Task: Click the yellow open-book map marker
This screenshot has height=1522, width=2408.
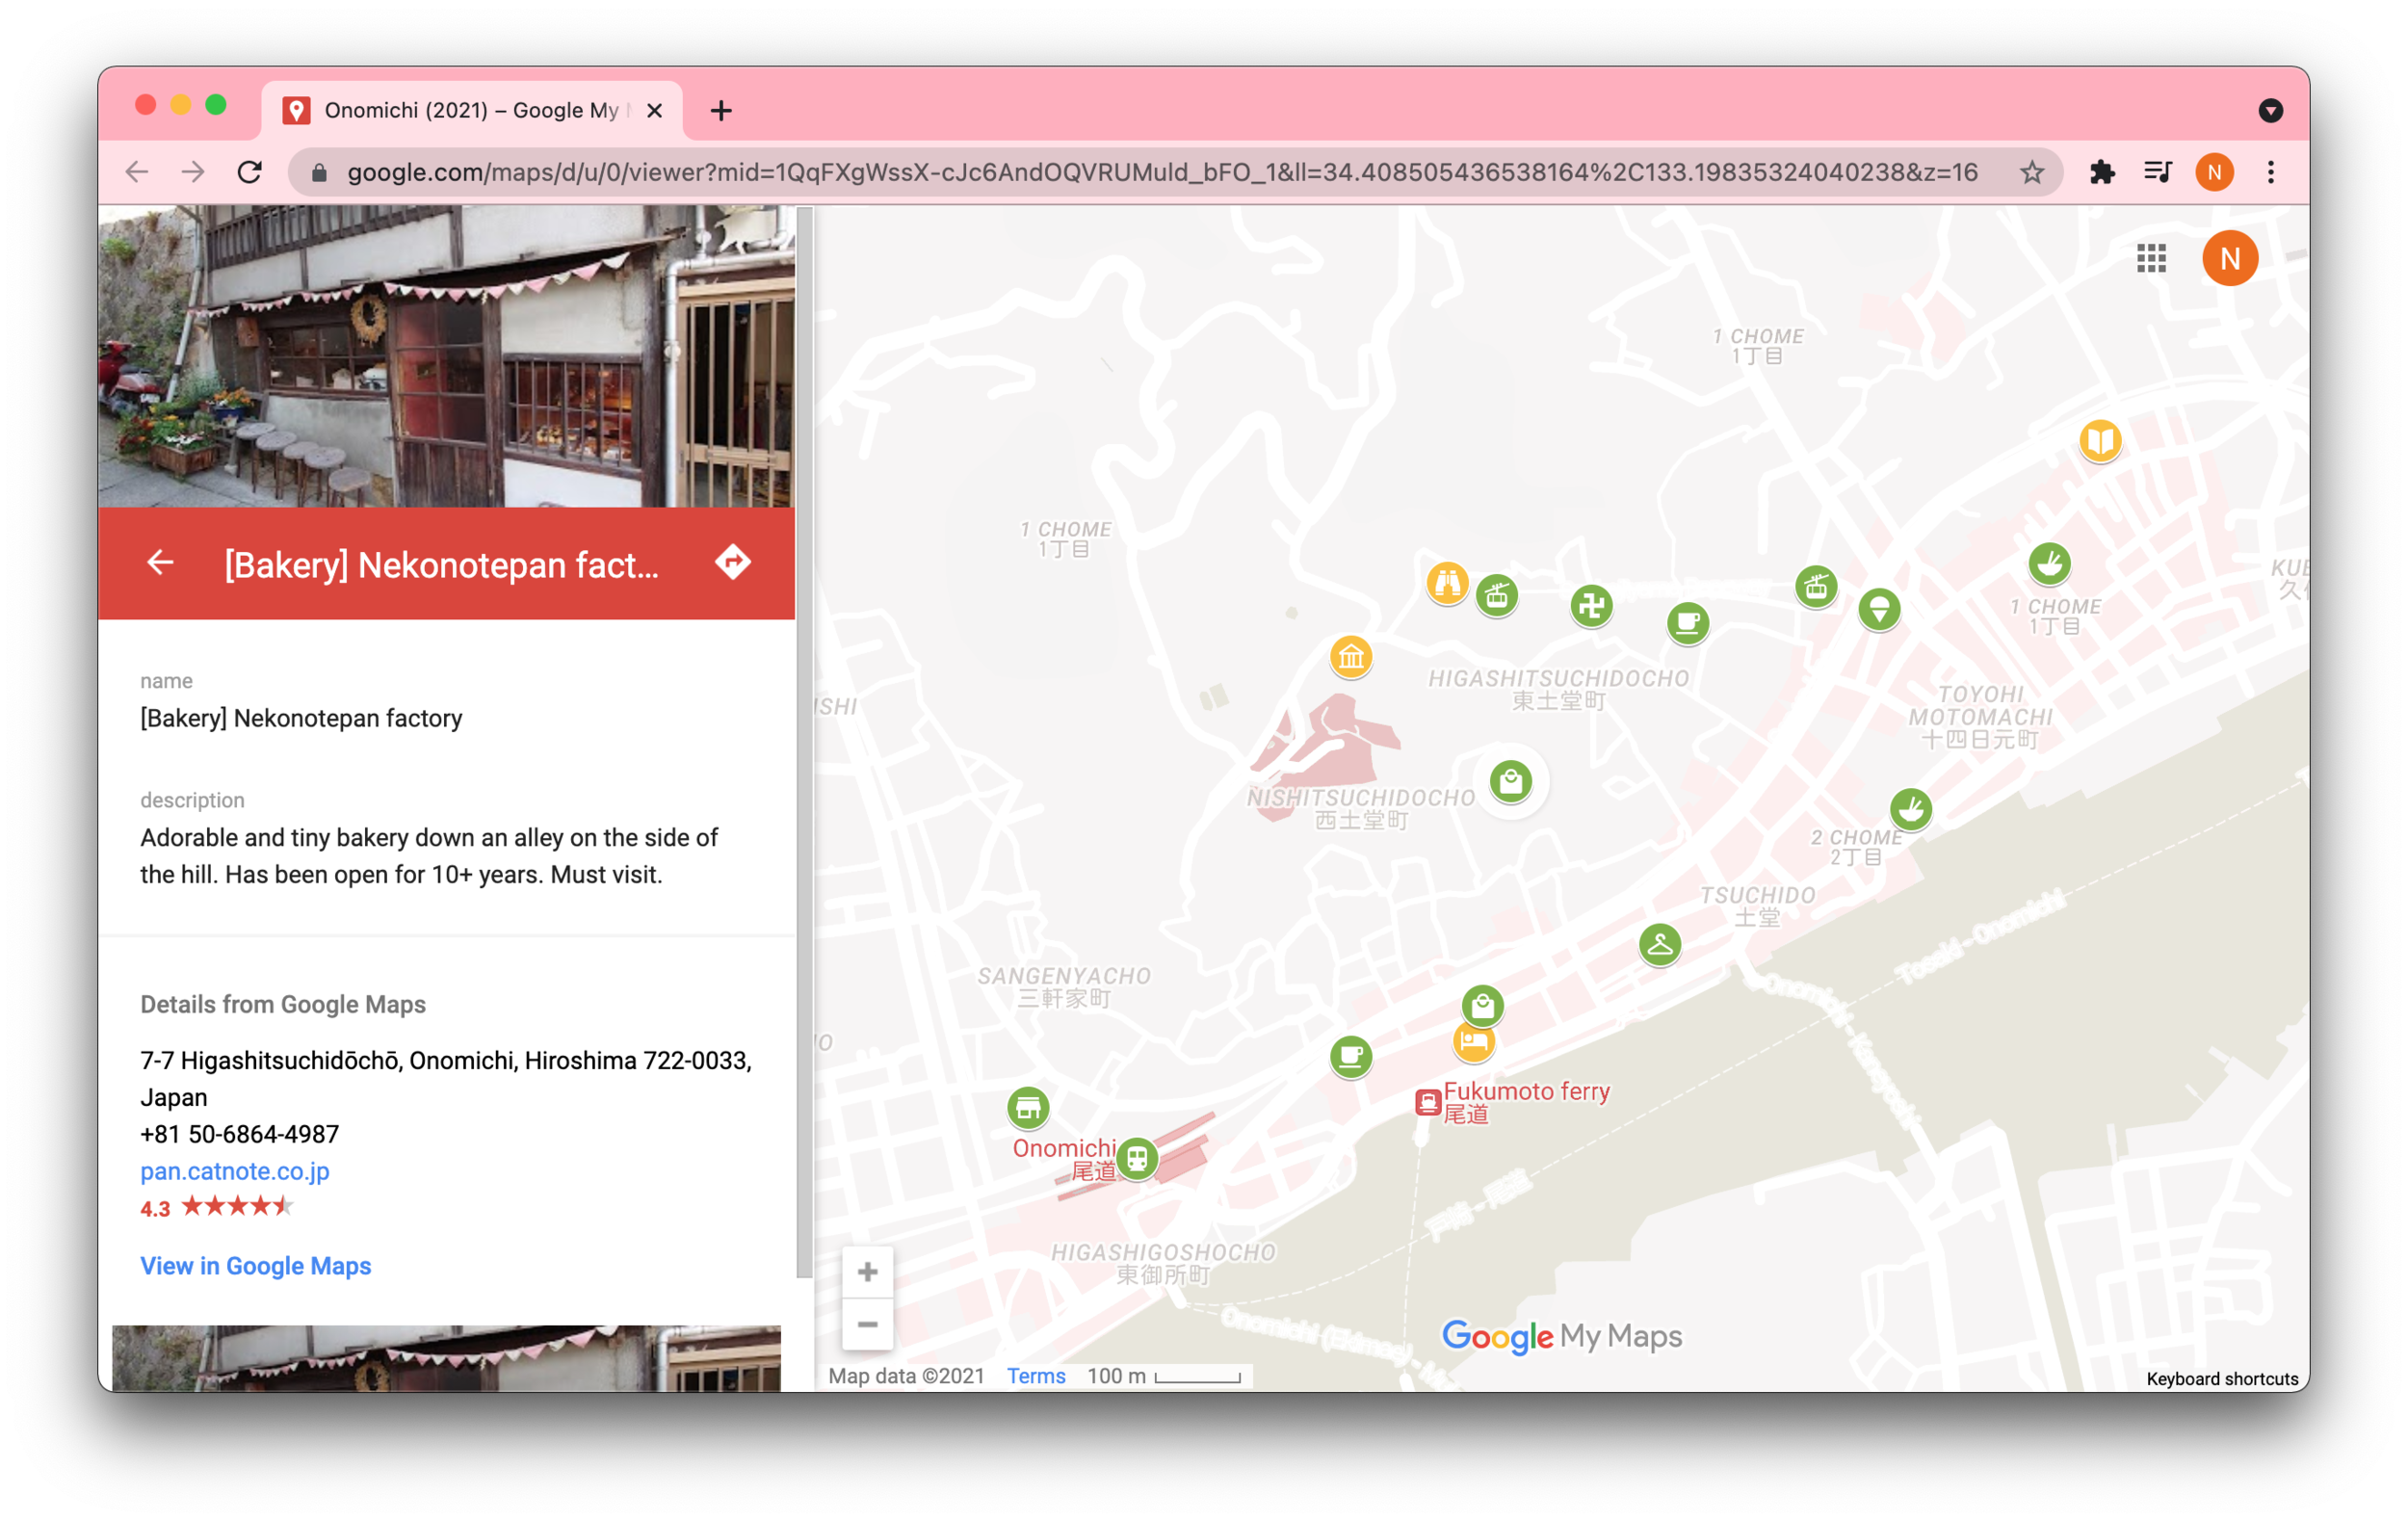Action: [2100, 440]
